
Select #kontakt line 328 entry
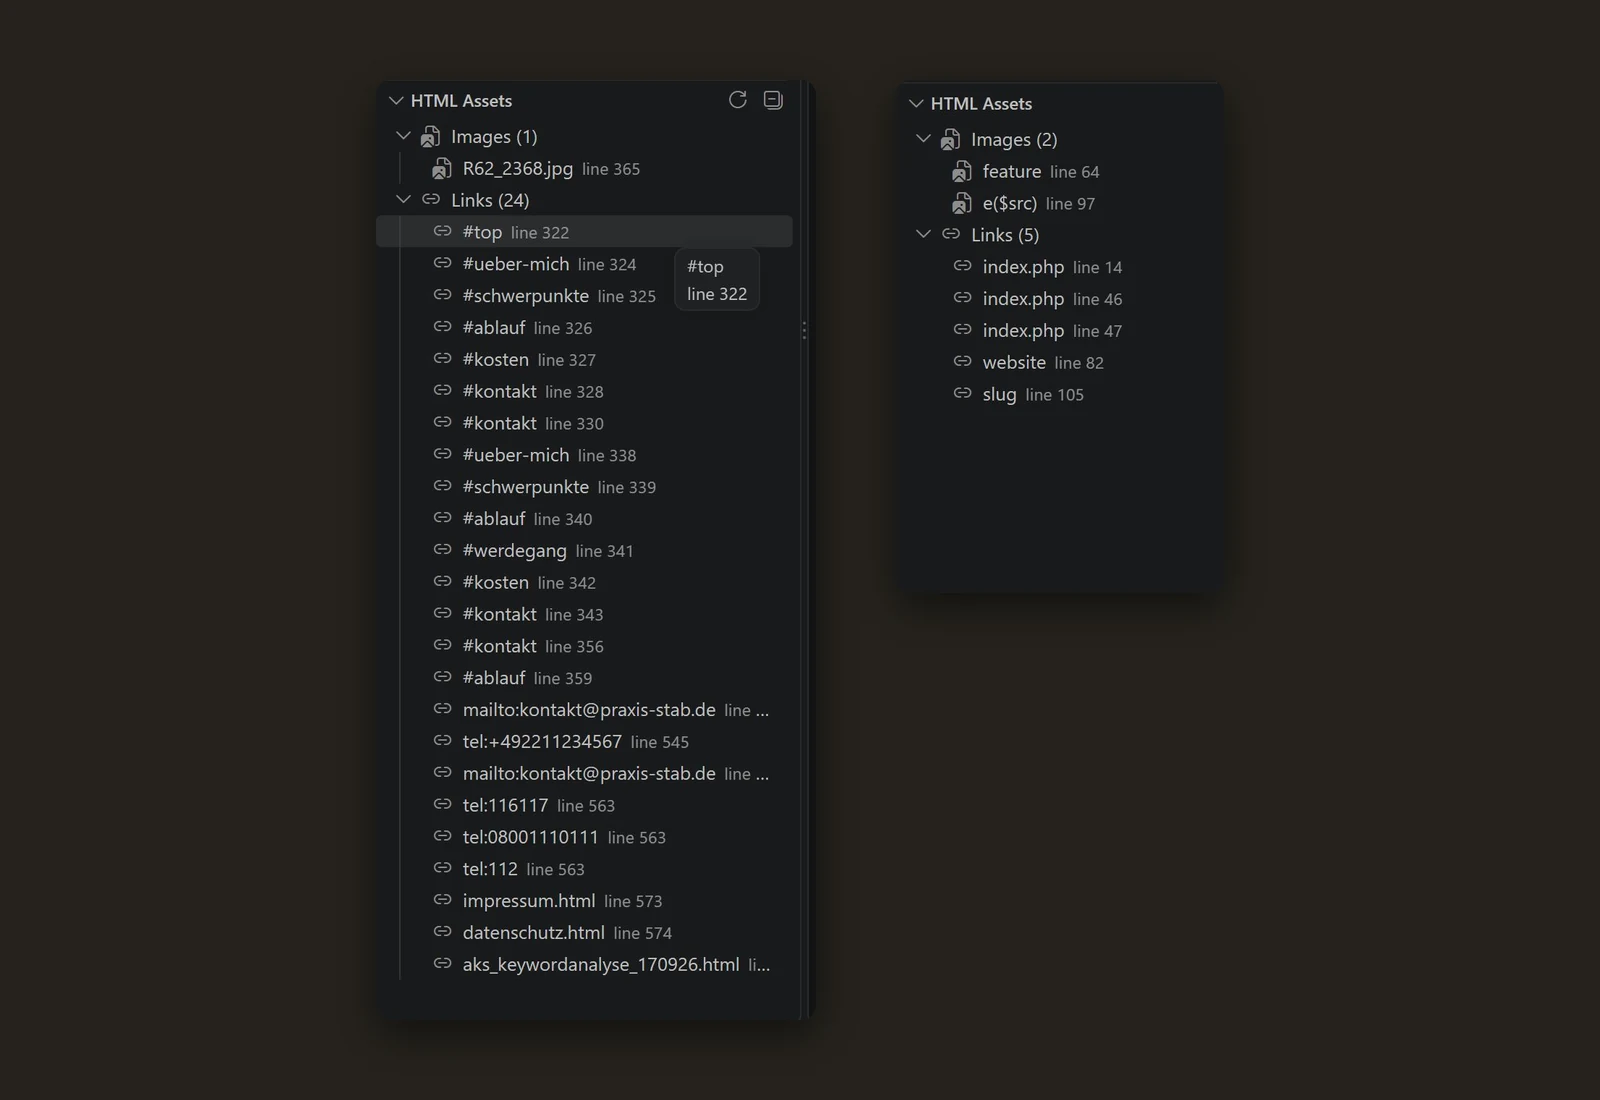coord(584,392)
